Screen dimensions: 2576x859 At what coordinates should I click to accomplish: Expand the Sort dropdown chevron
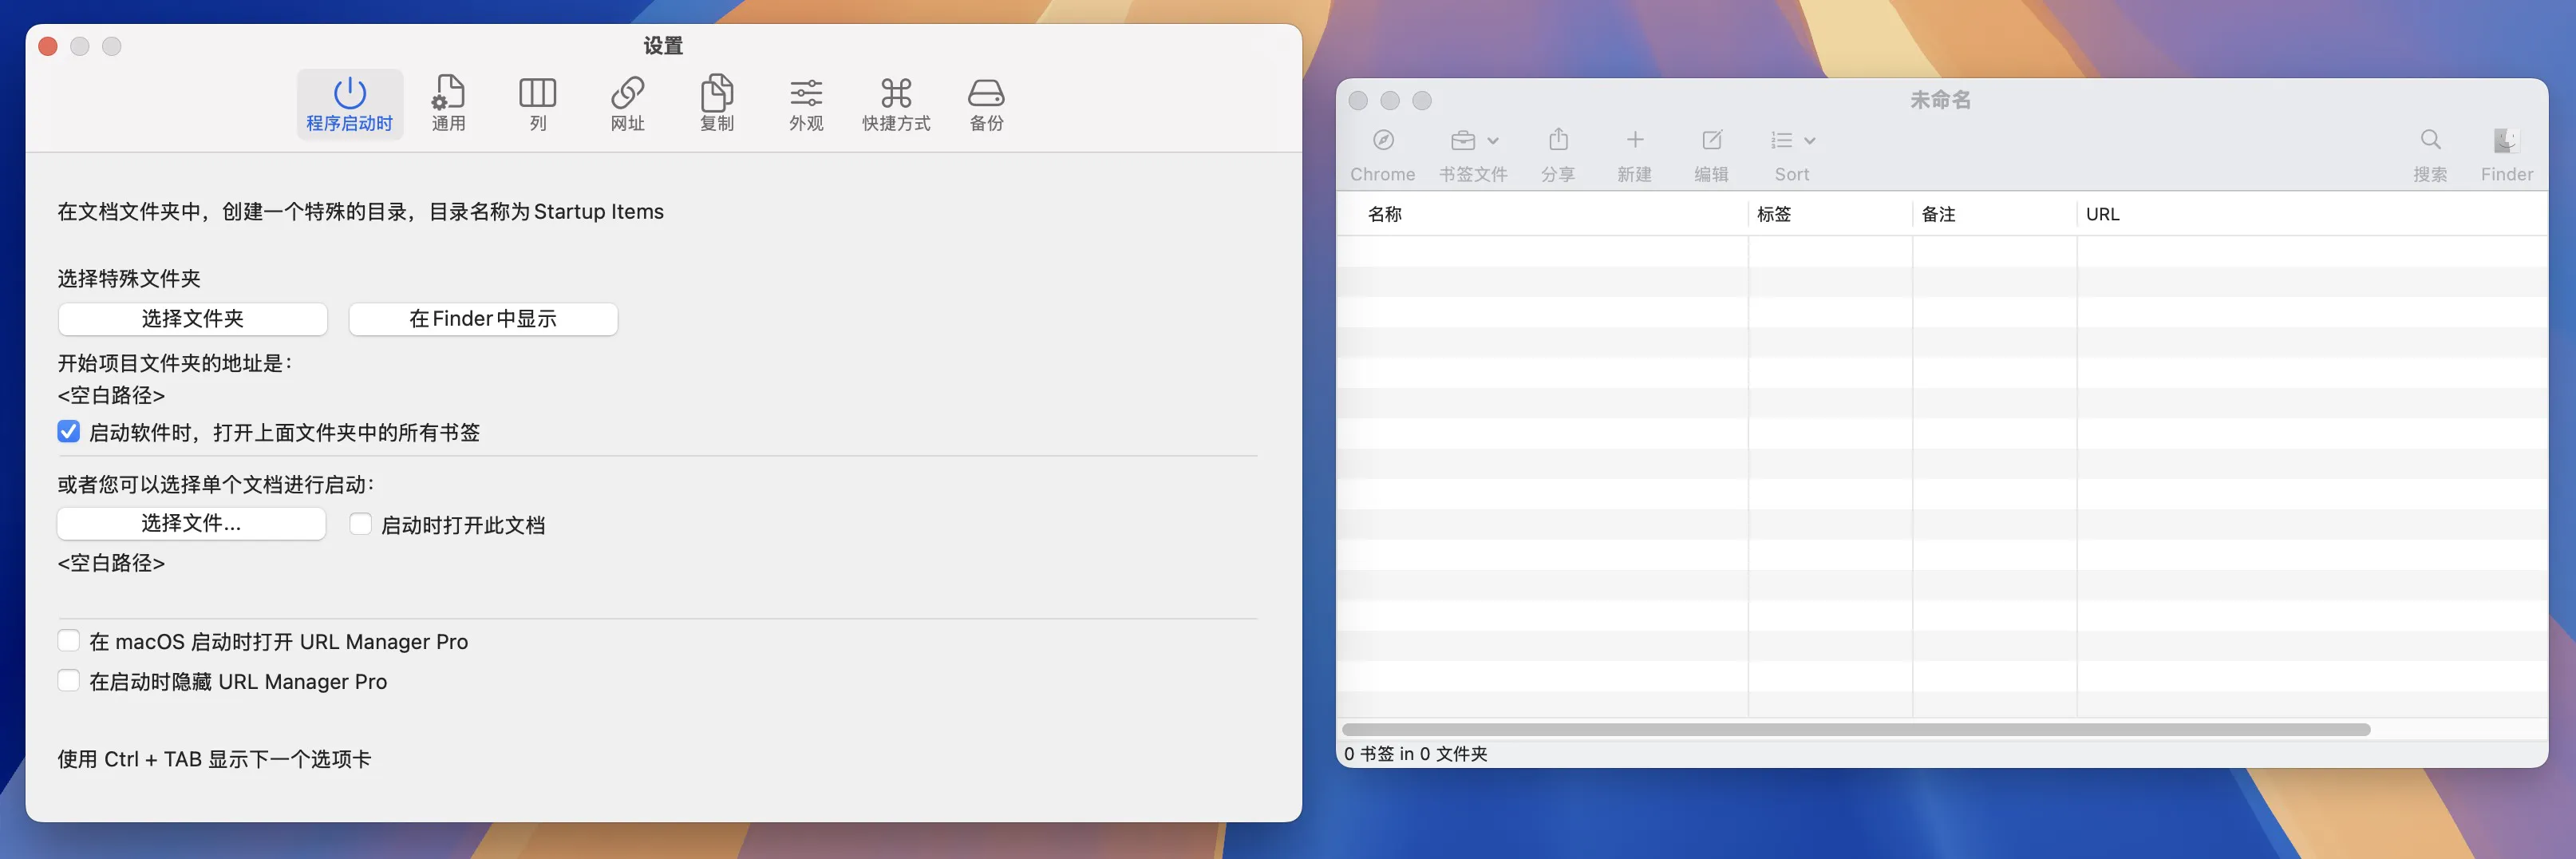(x=1809, y=141)
